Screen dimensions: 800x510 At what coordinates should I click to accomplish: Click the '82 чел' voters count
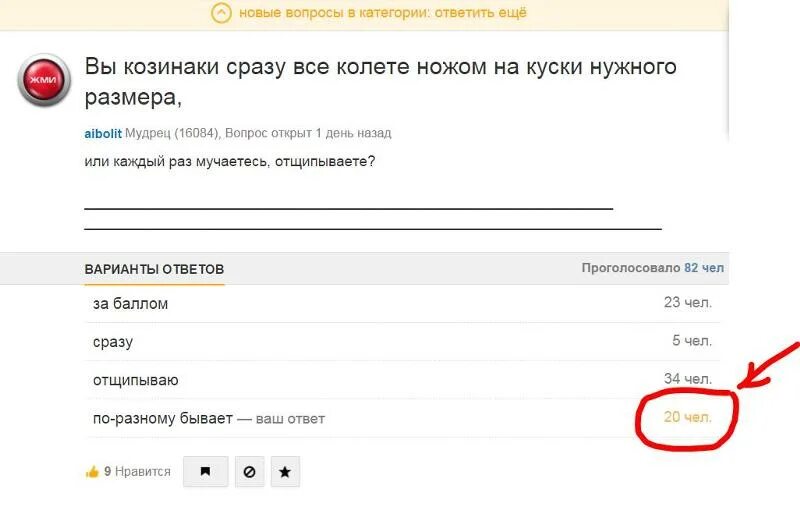click(x=704, y=268)
